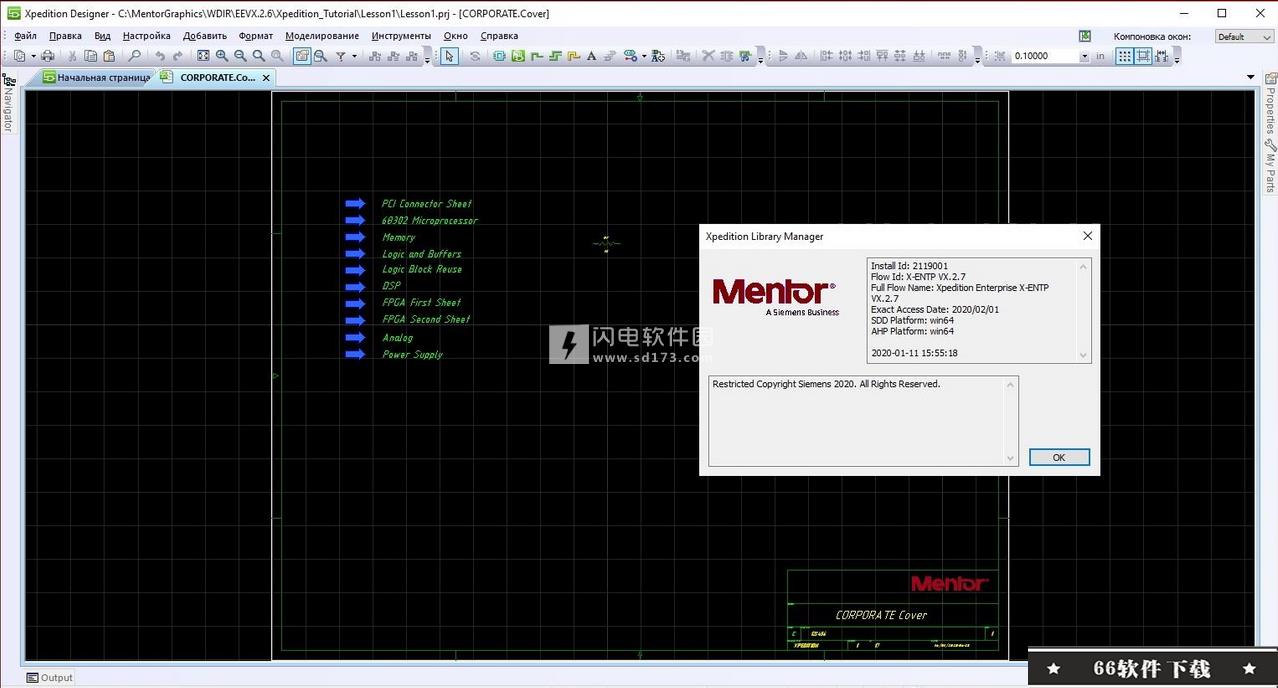The image size is (1278, 688).
Task: Open the dropdown arrow beside the funnel filter
Action: [x=354, y=56]
